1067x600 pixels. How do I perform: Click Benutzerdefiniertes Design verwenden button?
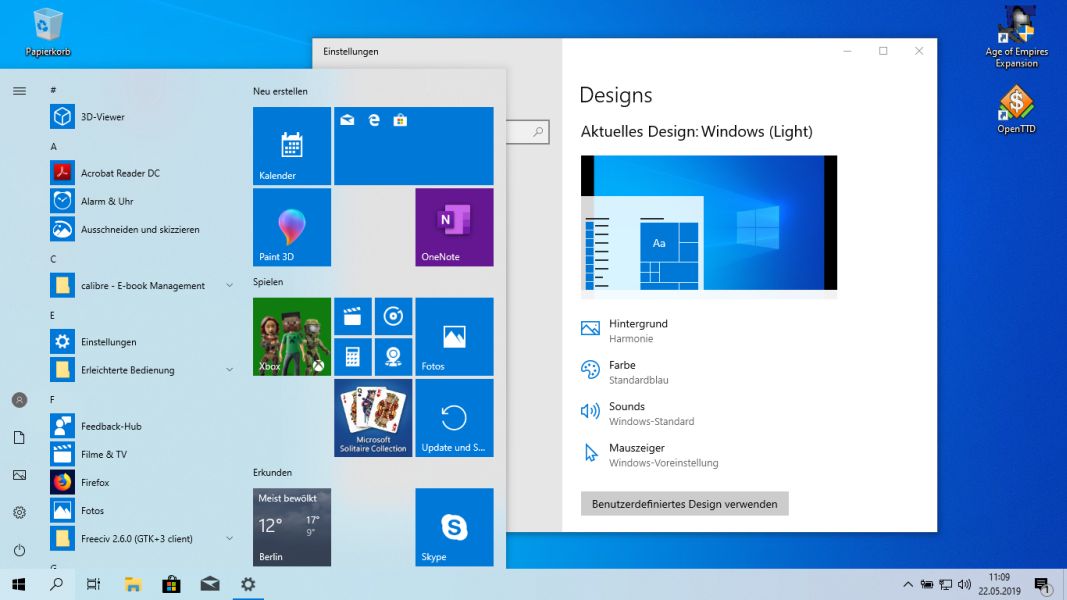pyautogui.click(x=685, y=504)
